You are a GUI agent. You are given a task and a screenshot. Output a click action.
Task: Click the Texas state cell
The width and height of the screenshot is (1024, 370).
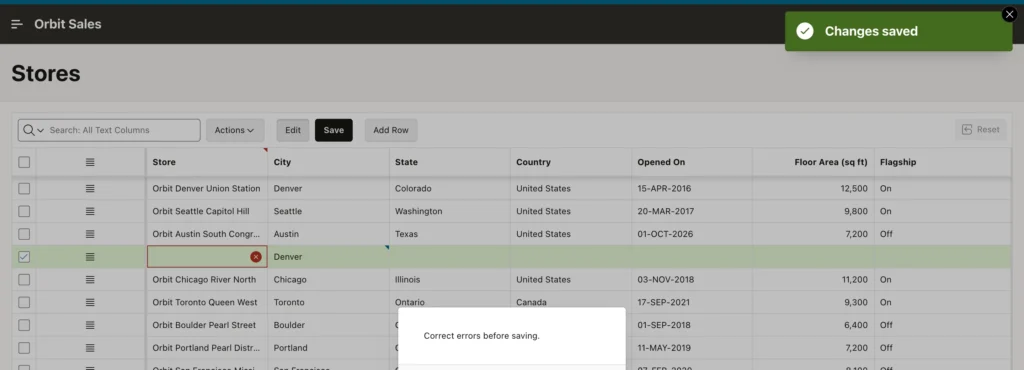449,234
